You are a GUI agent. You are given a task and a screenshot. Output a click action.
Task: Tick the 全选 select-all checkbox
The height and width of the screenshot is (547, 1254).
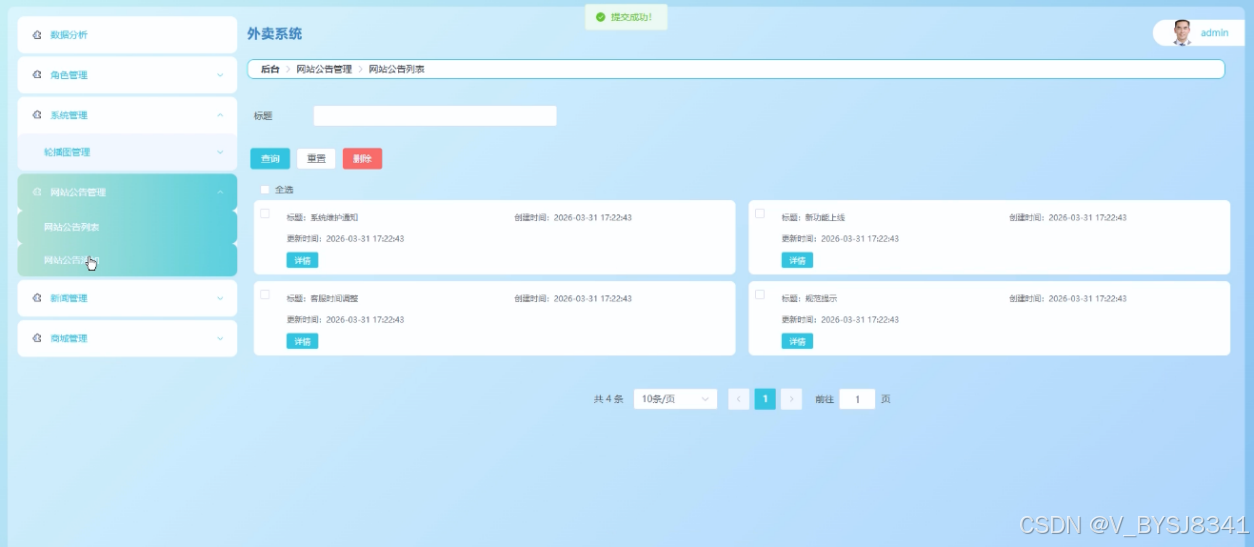coord(265,189)
